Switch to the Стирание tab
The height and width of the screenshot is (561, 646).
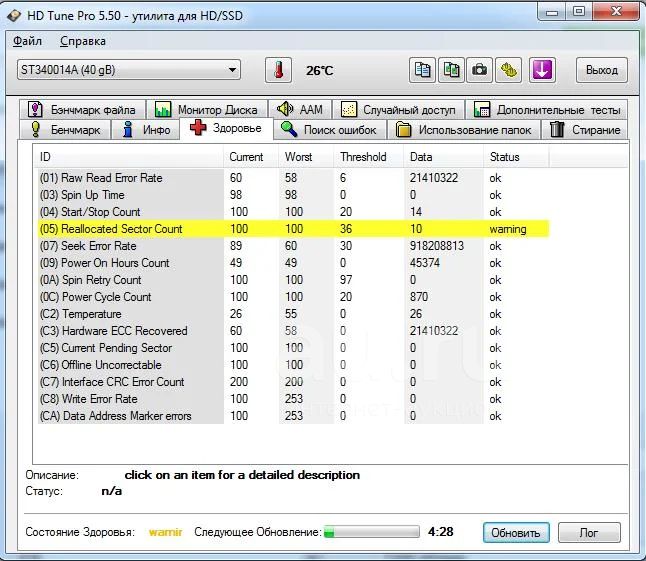point(585,130)
